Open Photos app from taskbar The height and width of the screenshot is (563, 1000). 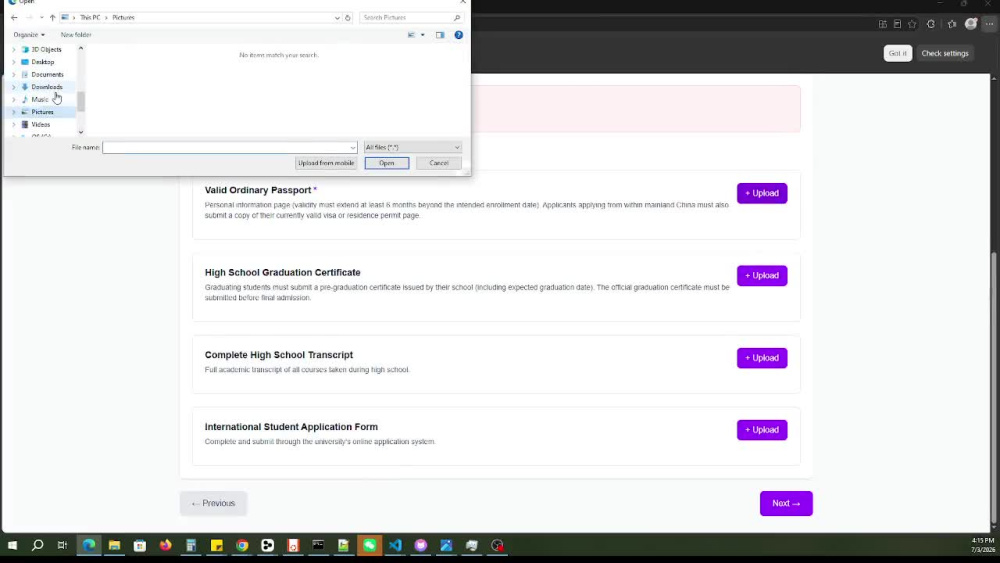click(x=446, y=545)
